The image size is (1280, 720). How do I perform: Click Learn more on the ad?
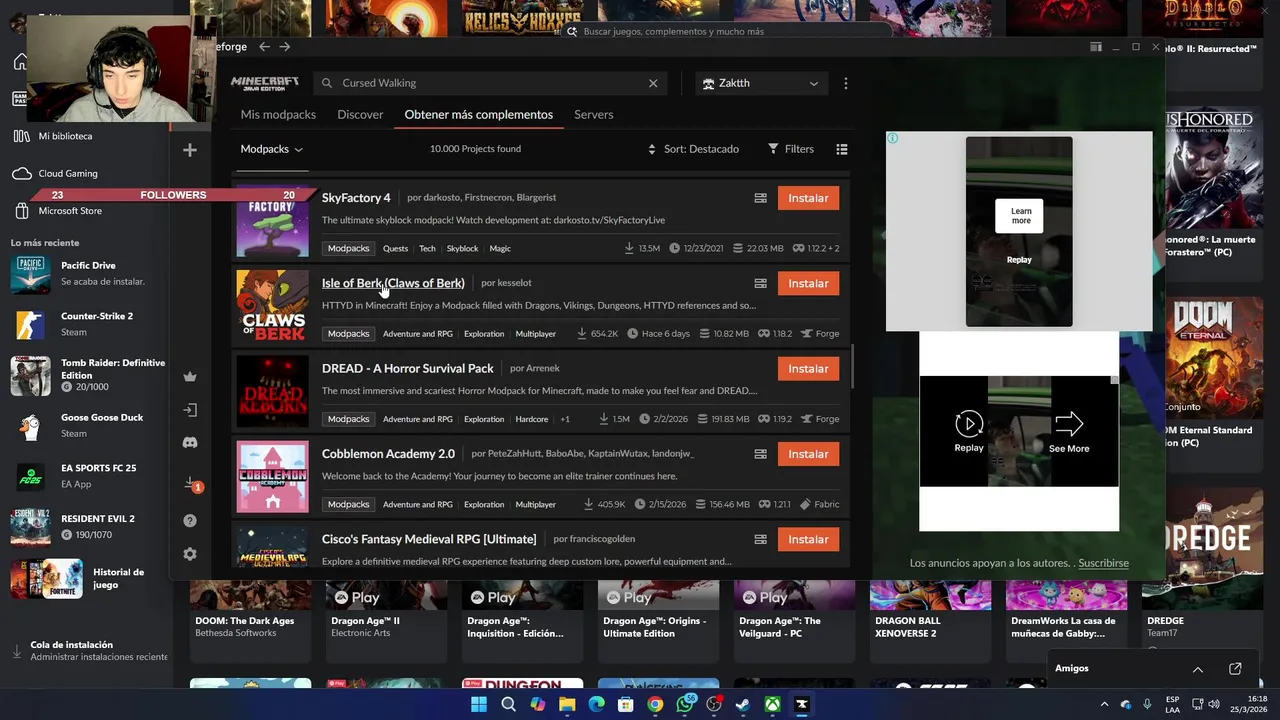click(1020, 215)
